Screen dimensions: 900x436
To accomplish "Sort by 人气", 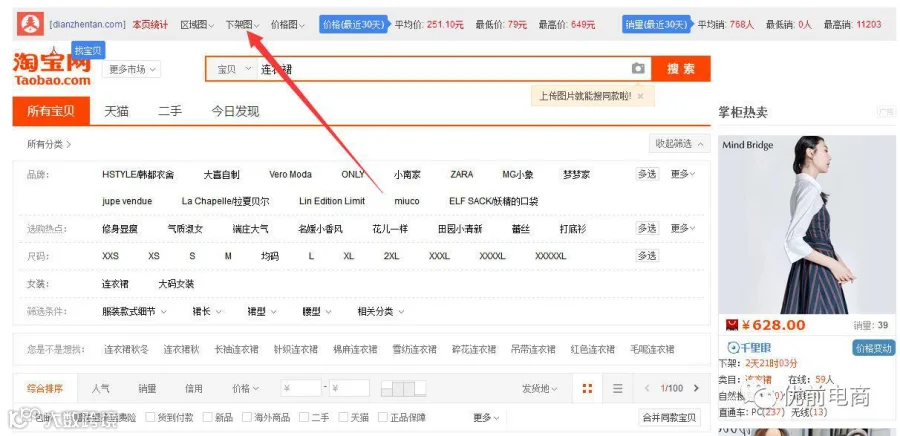I will pyautogui.click(x=100, y=388).
